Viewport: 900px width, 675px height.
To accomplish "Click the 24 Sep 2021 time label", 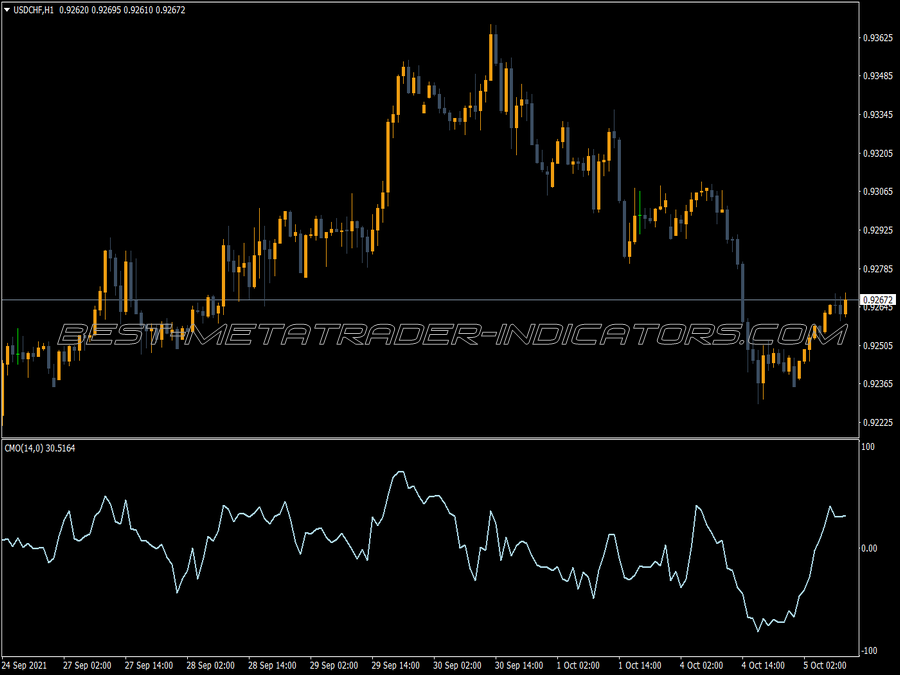I will 25,665.
